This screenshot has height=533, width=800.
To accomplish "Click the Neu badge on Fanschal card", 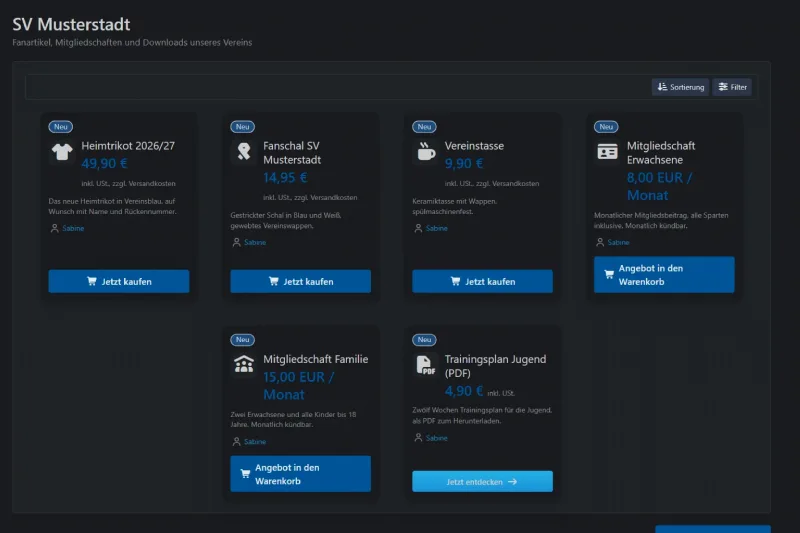I will 242,127.
